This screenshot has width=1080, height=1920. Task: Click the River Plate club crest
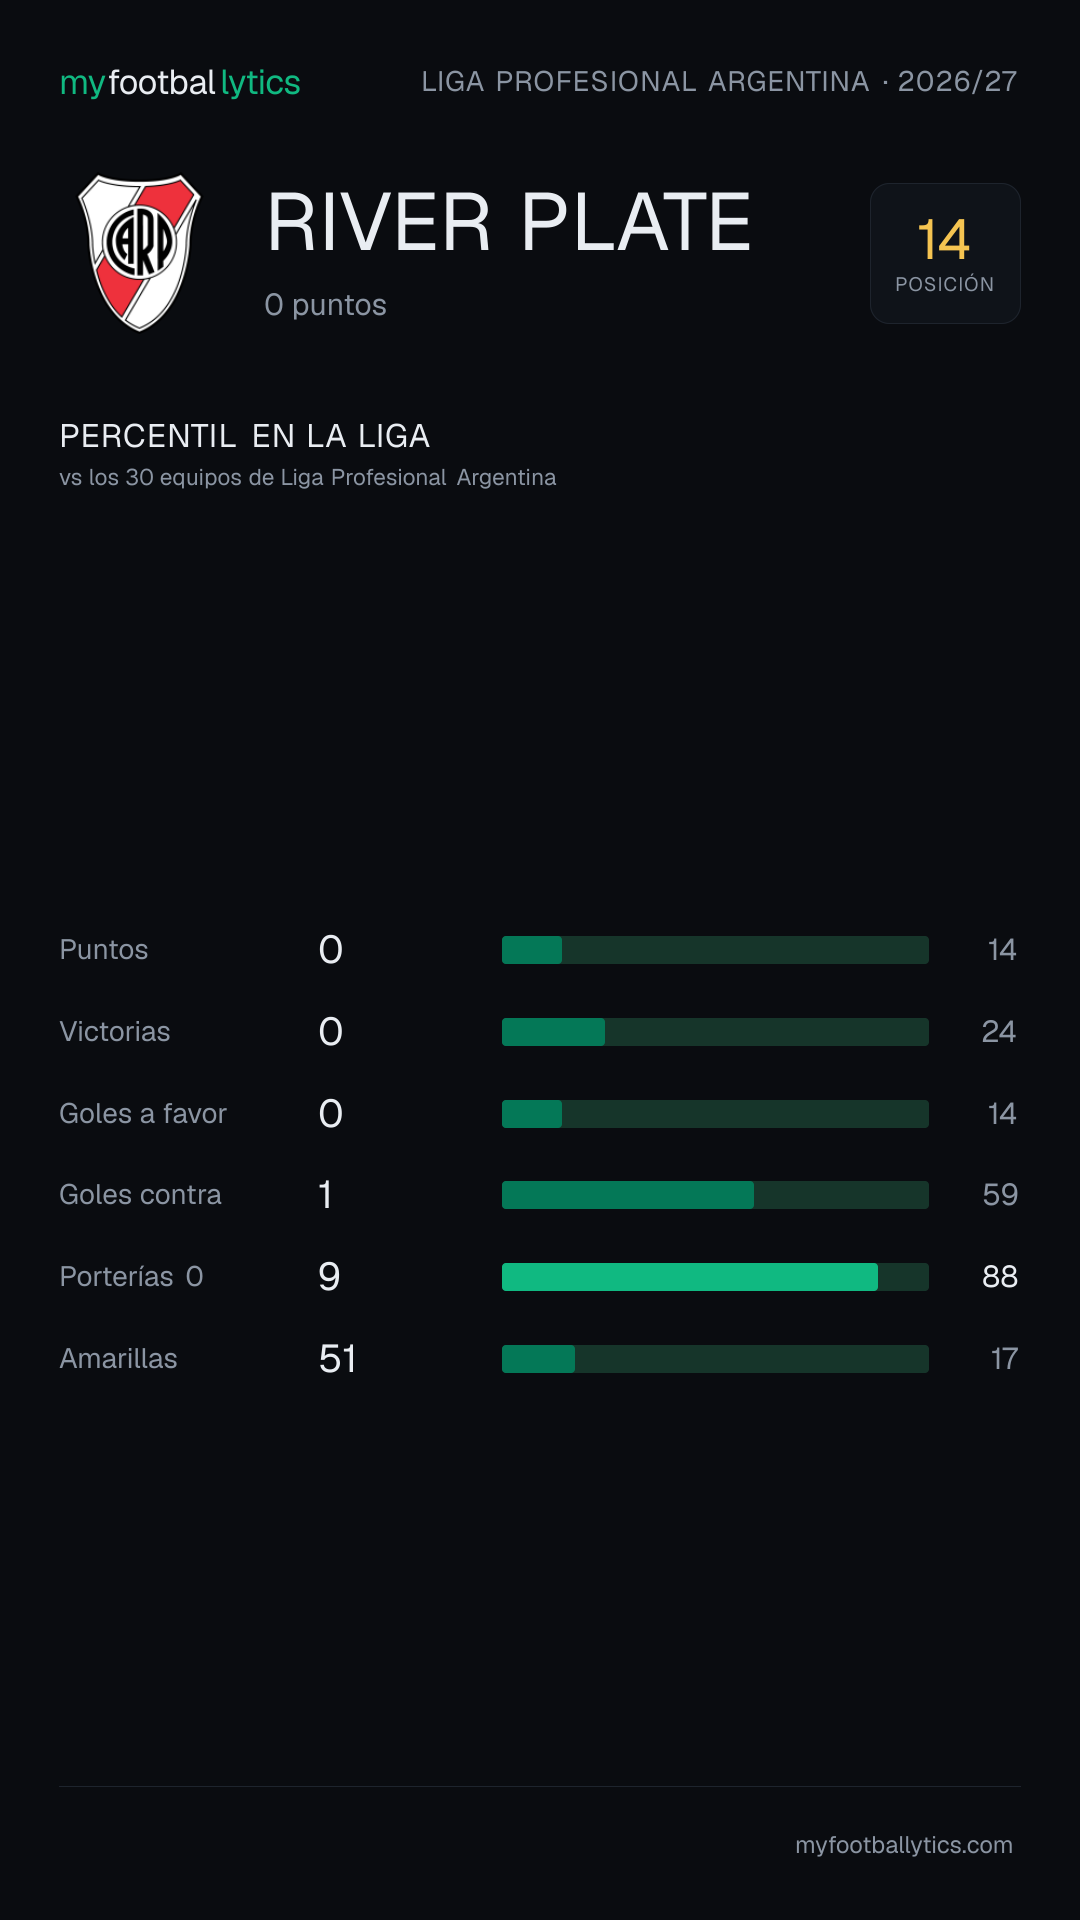click(x=140, y=253)
